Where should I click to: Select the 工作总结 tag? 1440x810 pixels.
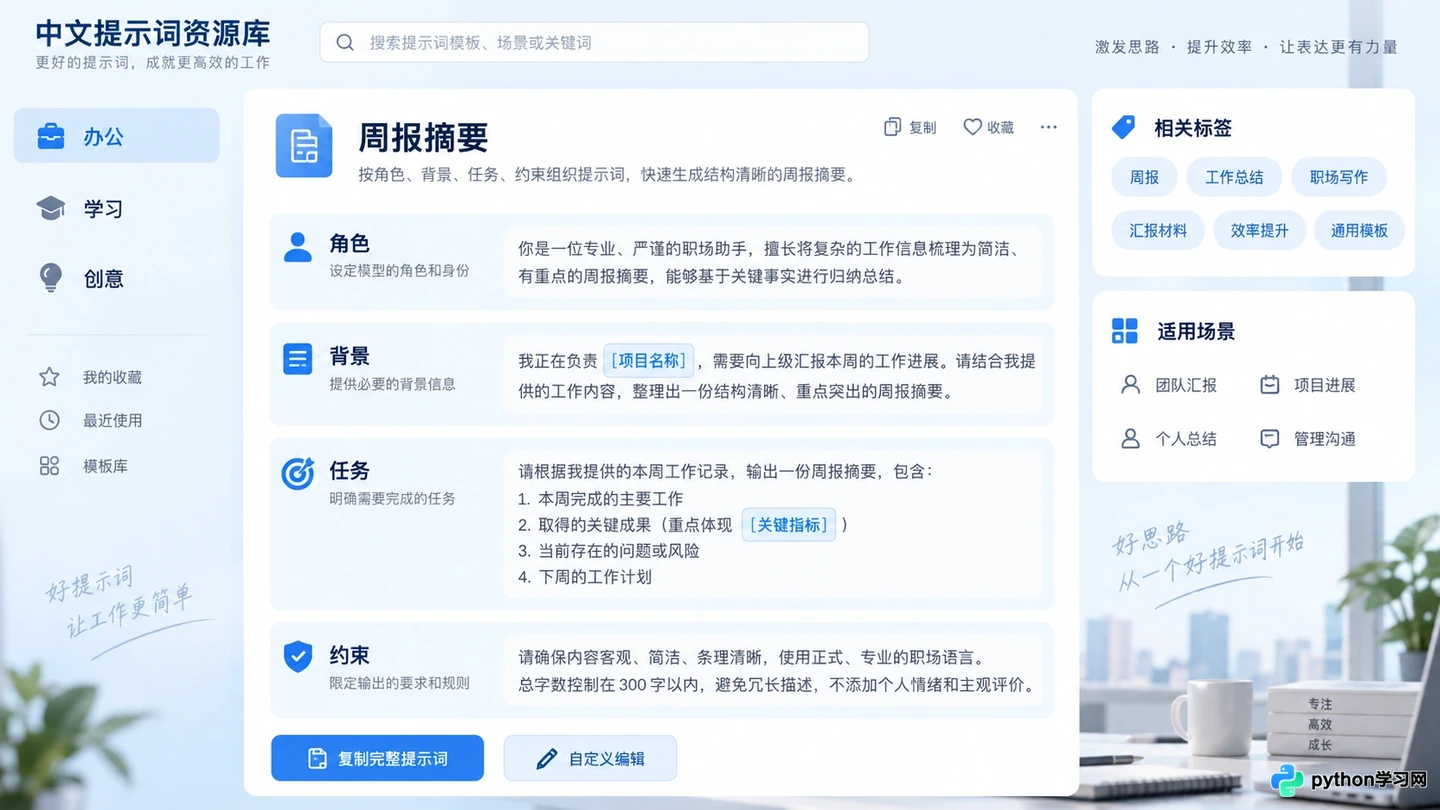pos(1234,177)
